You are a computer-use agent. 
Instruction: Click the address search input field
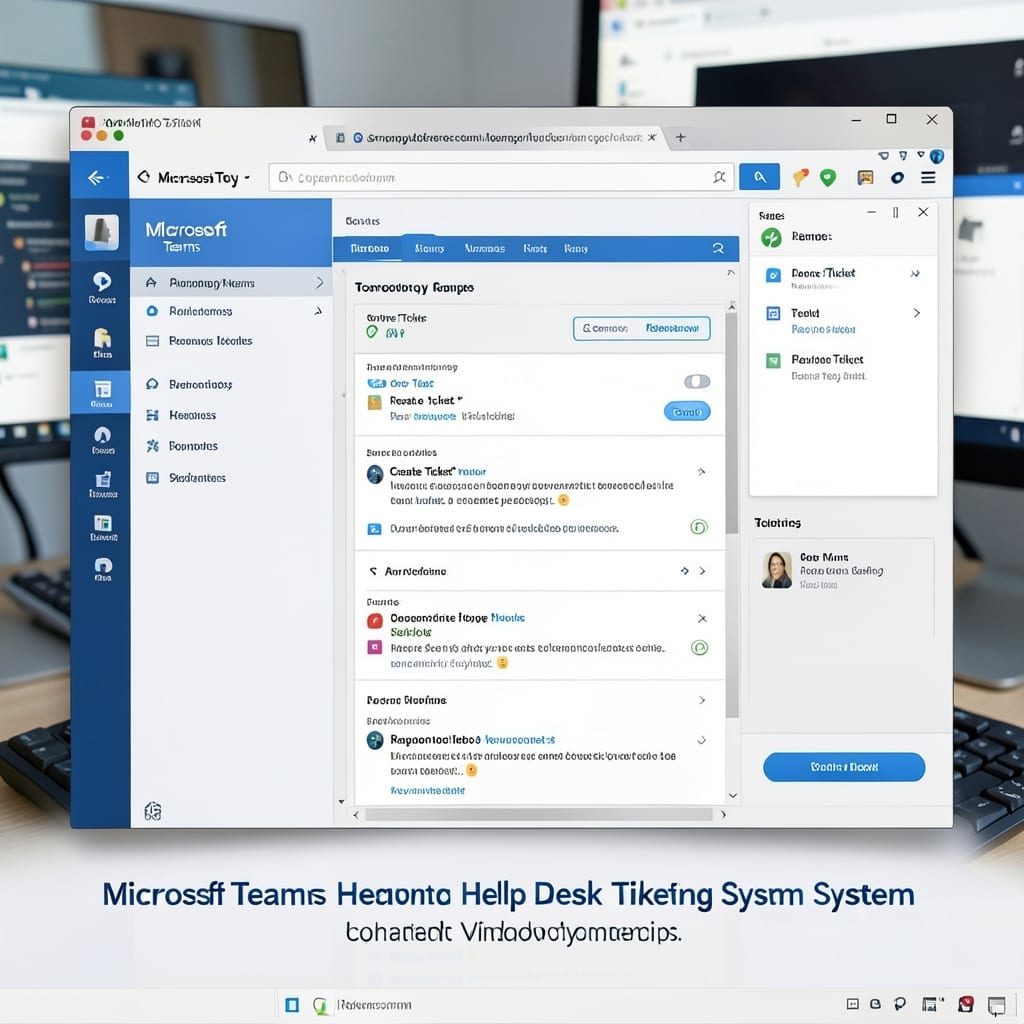(502, 177)
